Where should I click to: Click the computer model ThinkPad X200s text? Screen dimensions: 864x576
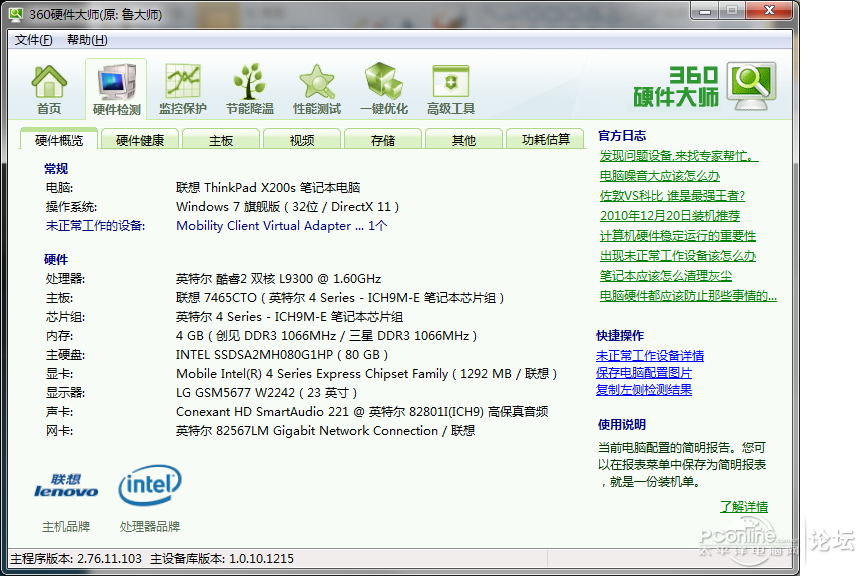click(x=268, y=187)
